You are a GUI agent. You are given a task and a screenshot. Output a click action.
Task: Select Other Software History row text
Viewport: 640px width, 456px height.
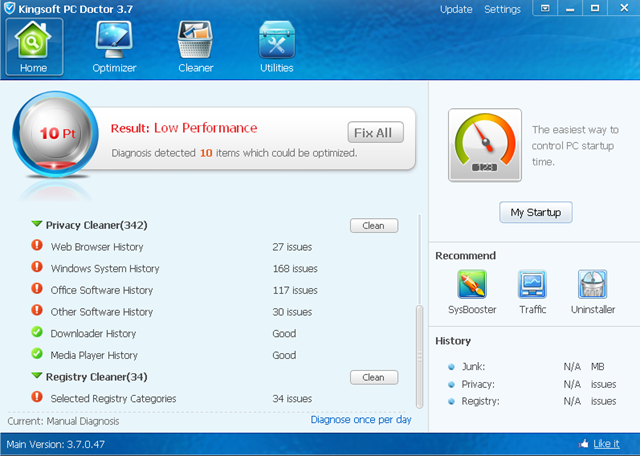[x=102, y=312]
